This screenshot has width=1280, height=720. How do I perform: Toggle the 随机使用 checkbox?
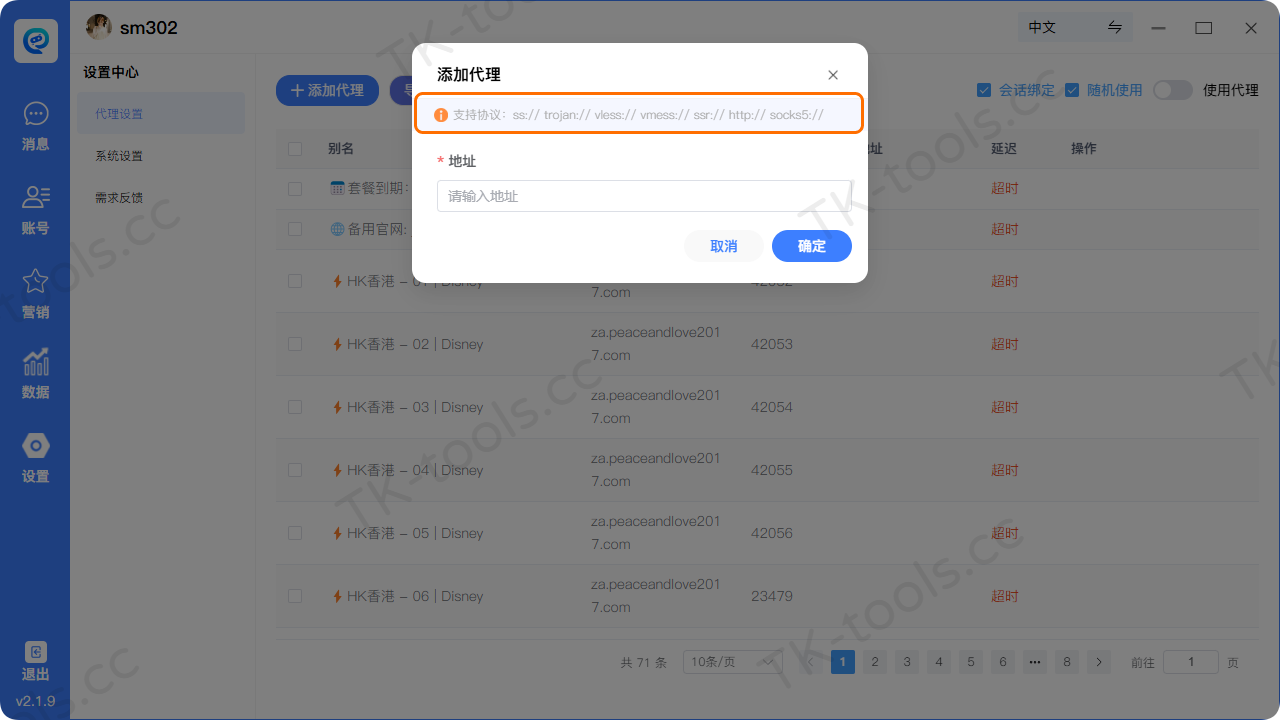pos(1072,90)
